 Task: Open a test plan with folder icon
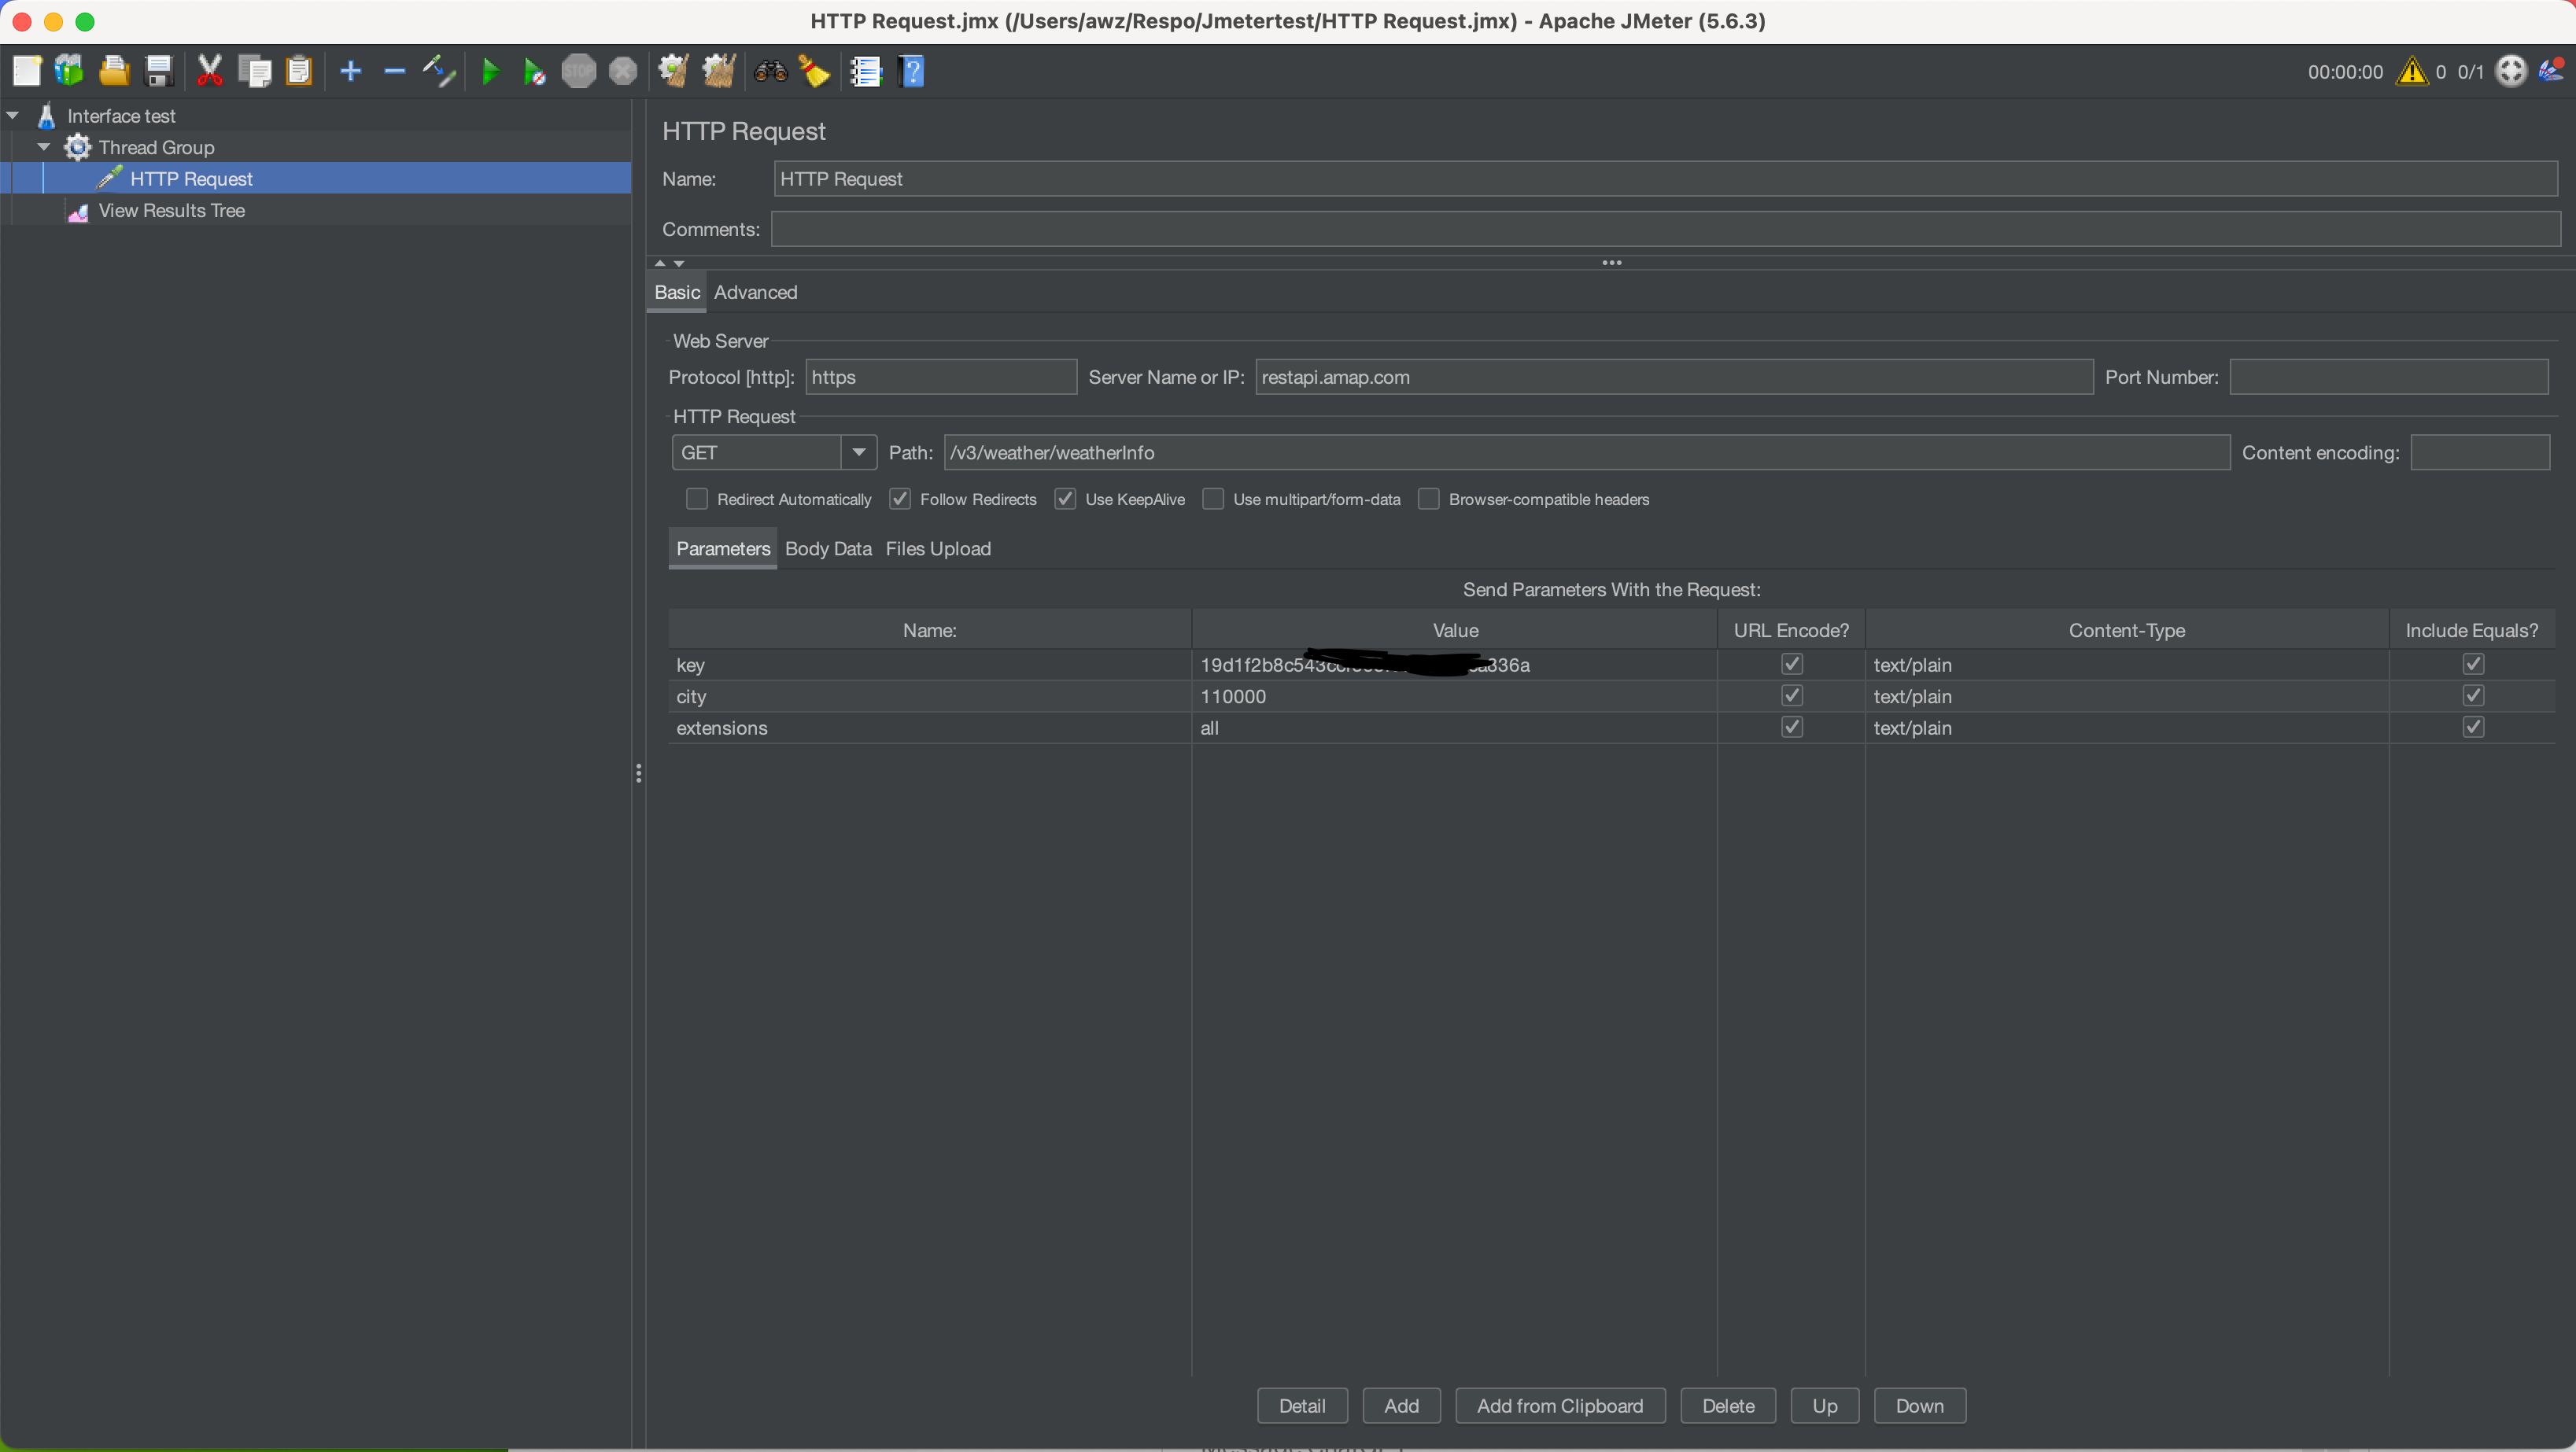pyautogui.click(x=114, y=71)
